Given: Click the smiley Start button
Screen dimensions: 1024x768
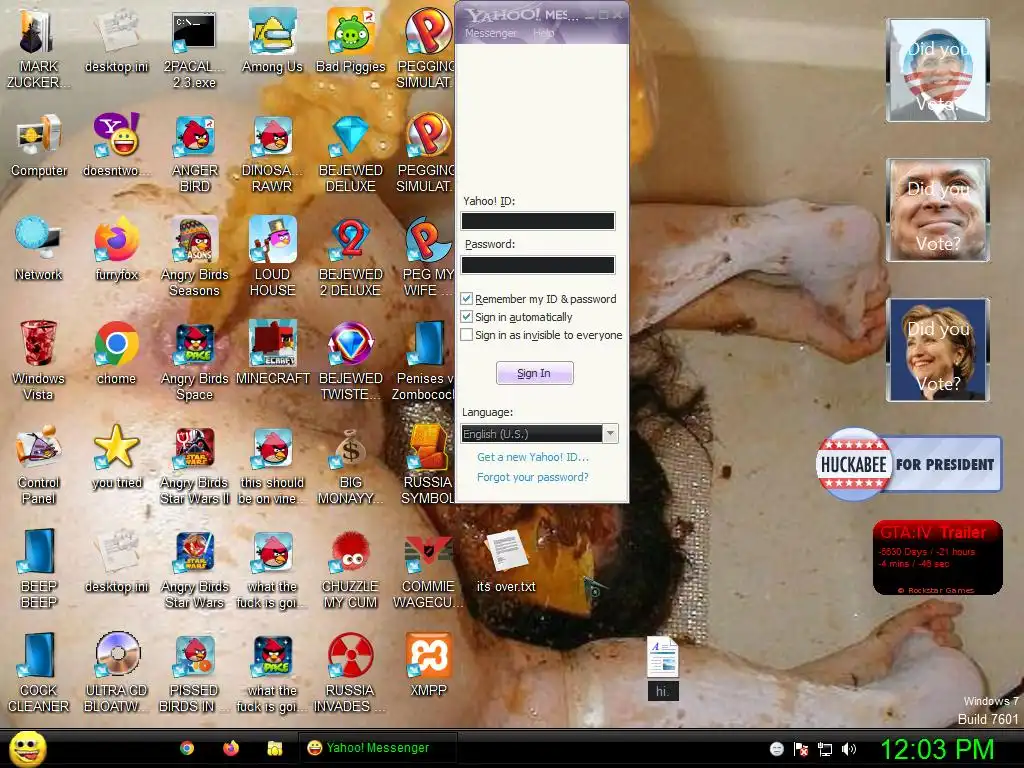Looking at the screenshot, I should pos(27,748).
